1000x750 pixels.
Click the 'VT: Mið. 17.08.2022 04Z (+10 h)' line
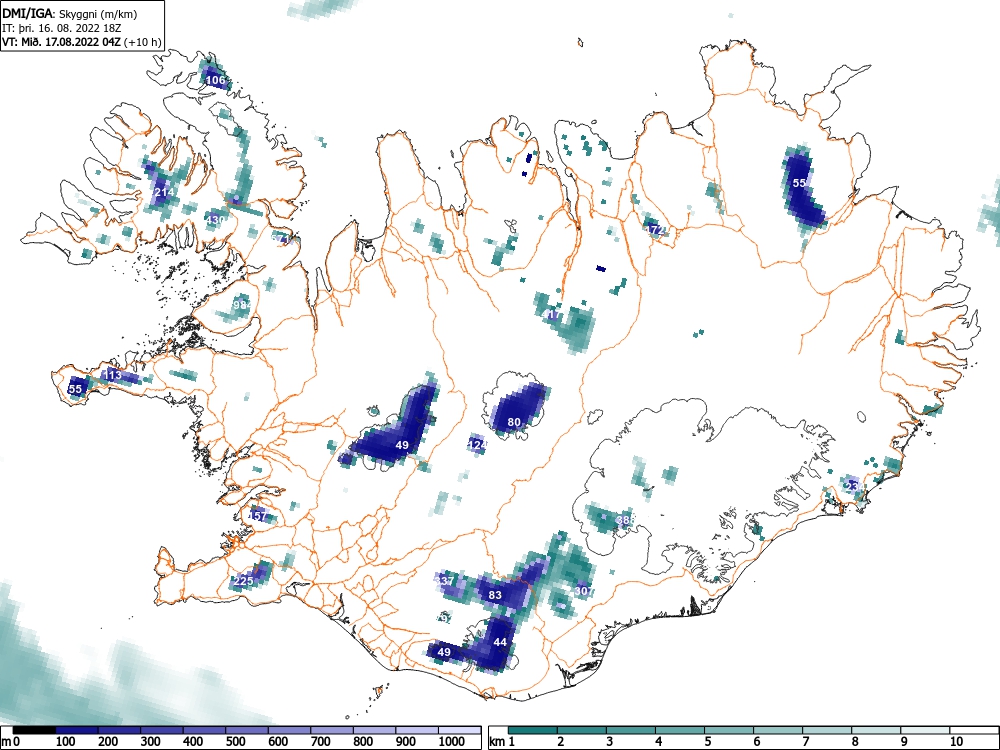click(82, 42)
